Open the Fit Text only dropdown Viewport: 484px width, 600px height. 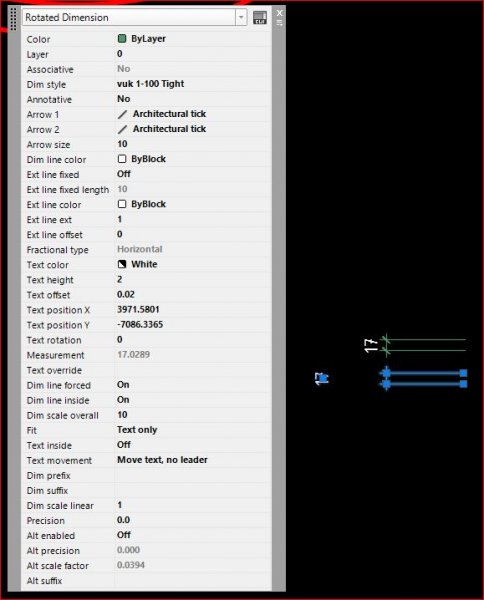pyautogui.click(x=193, y=430)
